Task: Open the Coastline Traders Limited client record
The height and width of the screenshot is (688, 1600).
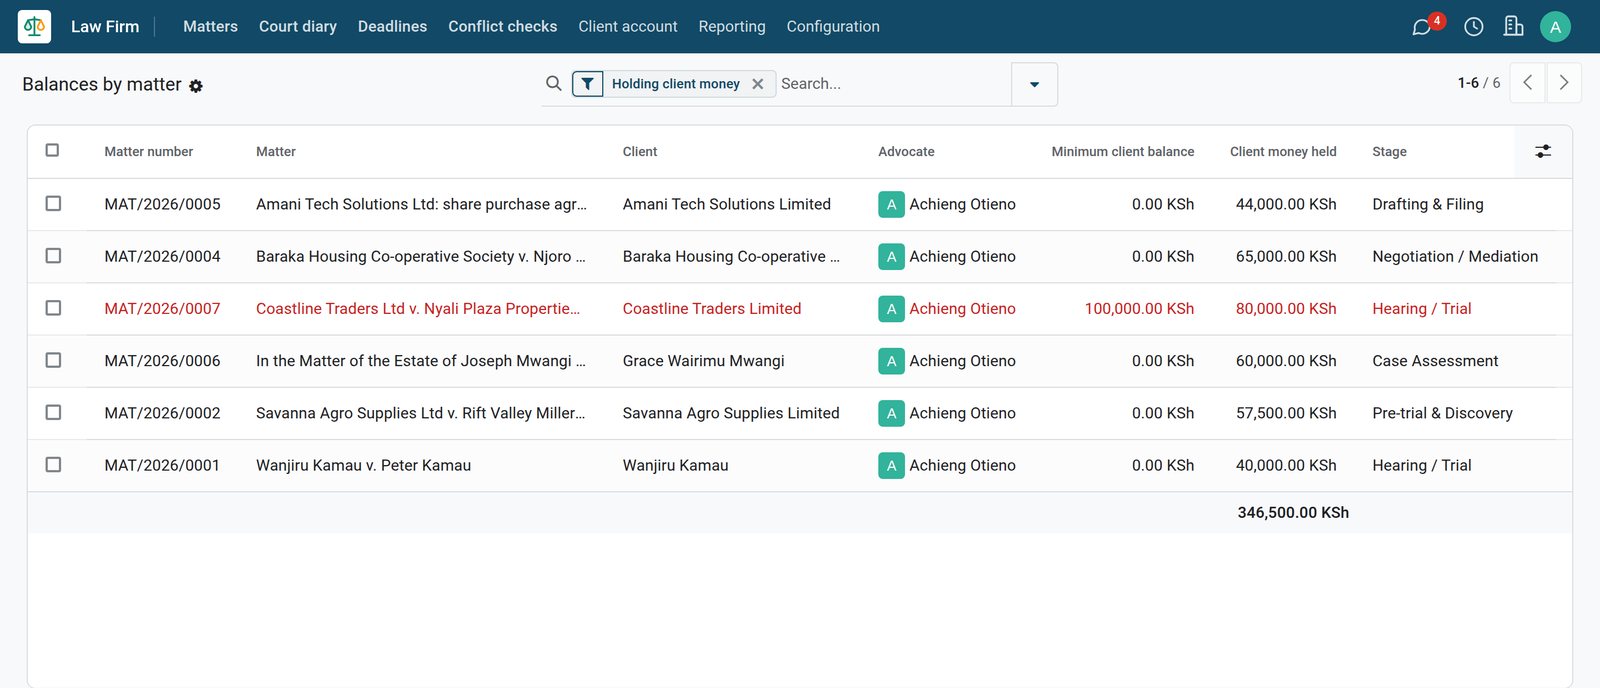Action: tap(712, 309)
